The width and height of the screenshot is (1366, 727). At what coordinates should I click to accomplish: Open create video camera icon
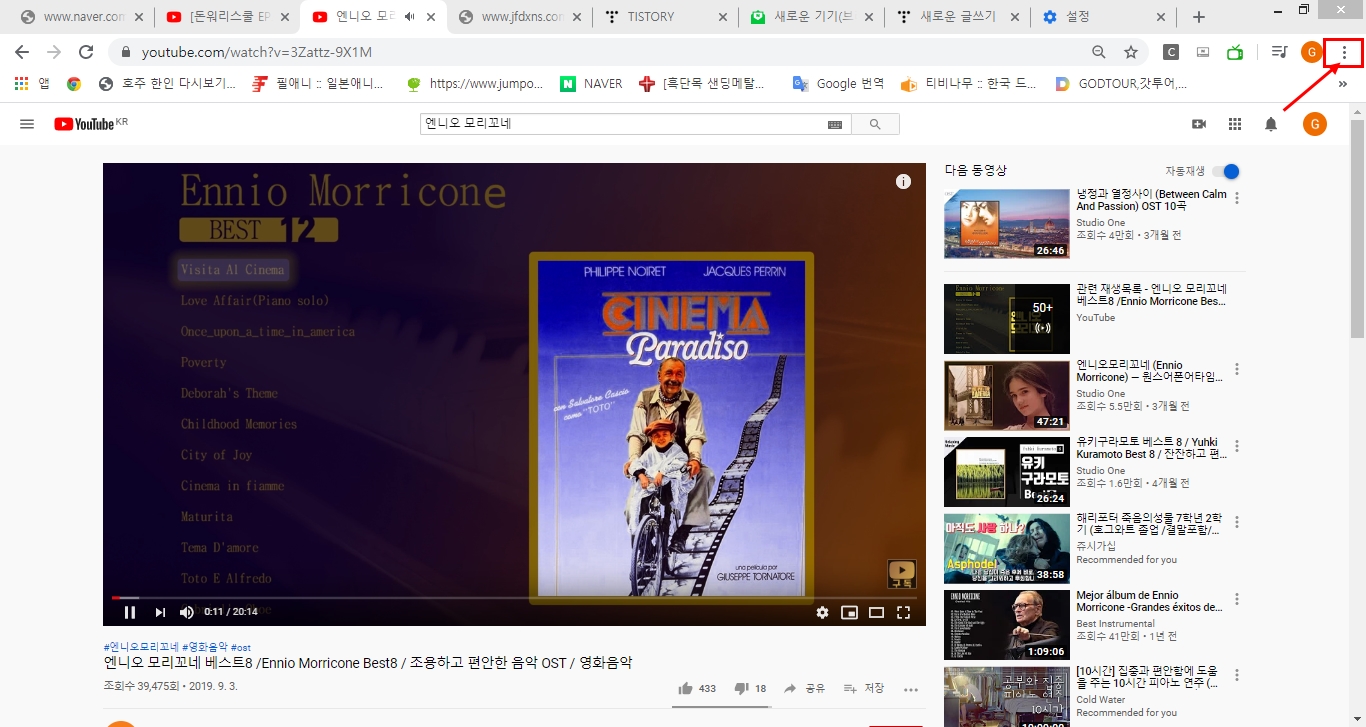[1199, 124]
